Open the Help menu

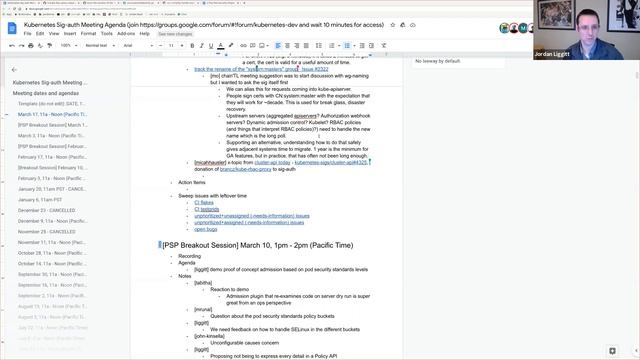pyautogui.click(x=144, y=34)
